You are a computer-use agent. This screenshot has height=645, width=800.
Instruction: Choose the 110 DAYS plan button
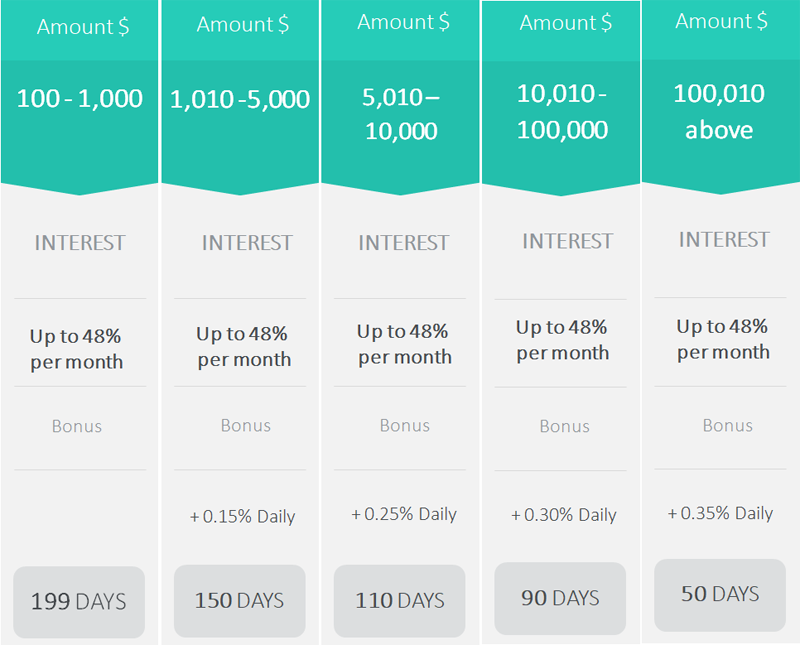coord(399,601)
